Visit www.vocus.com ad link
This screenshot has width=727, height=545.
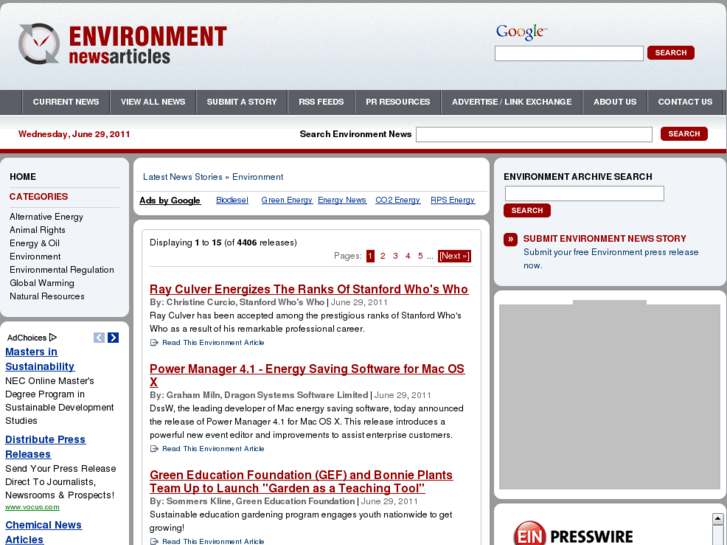pyautogui.click(x=32, y=507)
